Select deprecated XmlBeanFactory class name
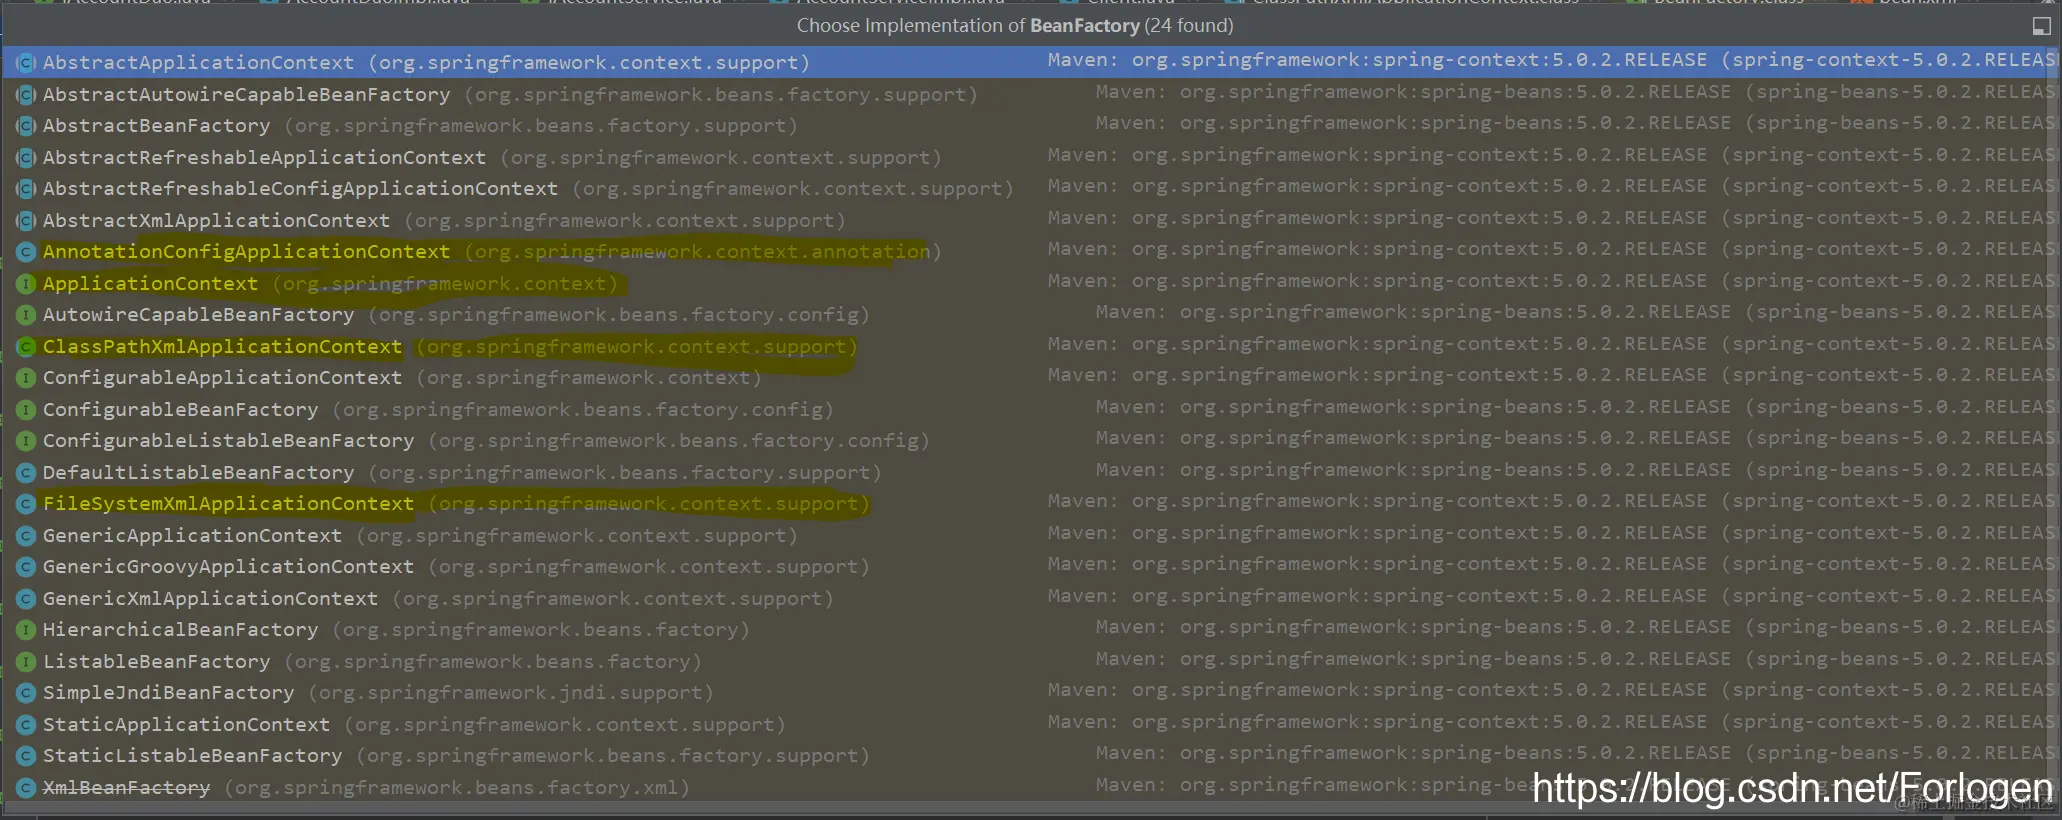Screen dimensions: 2062x820 click(x=126, y=788)
